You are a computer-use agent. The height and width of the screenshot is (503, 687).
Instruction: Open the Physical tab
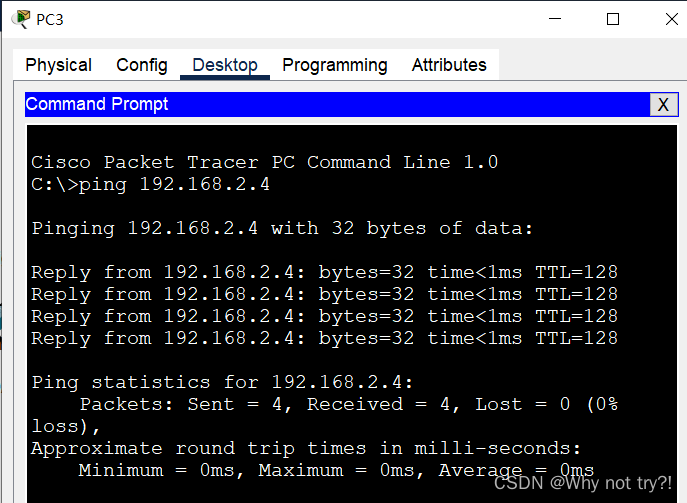(x=59, y=65)
